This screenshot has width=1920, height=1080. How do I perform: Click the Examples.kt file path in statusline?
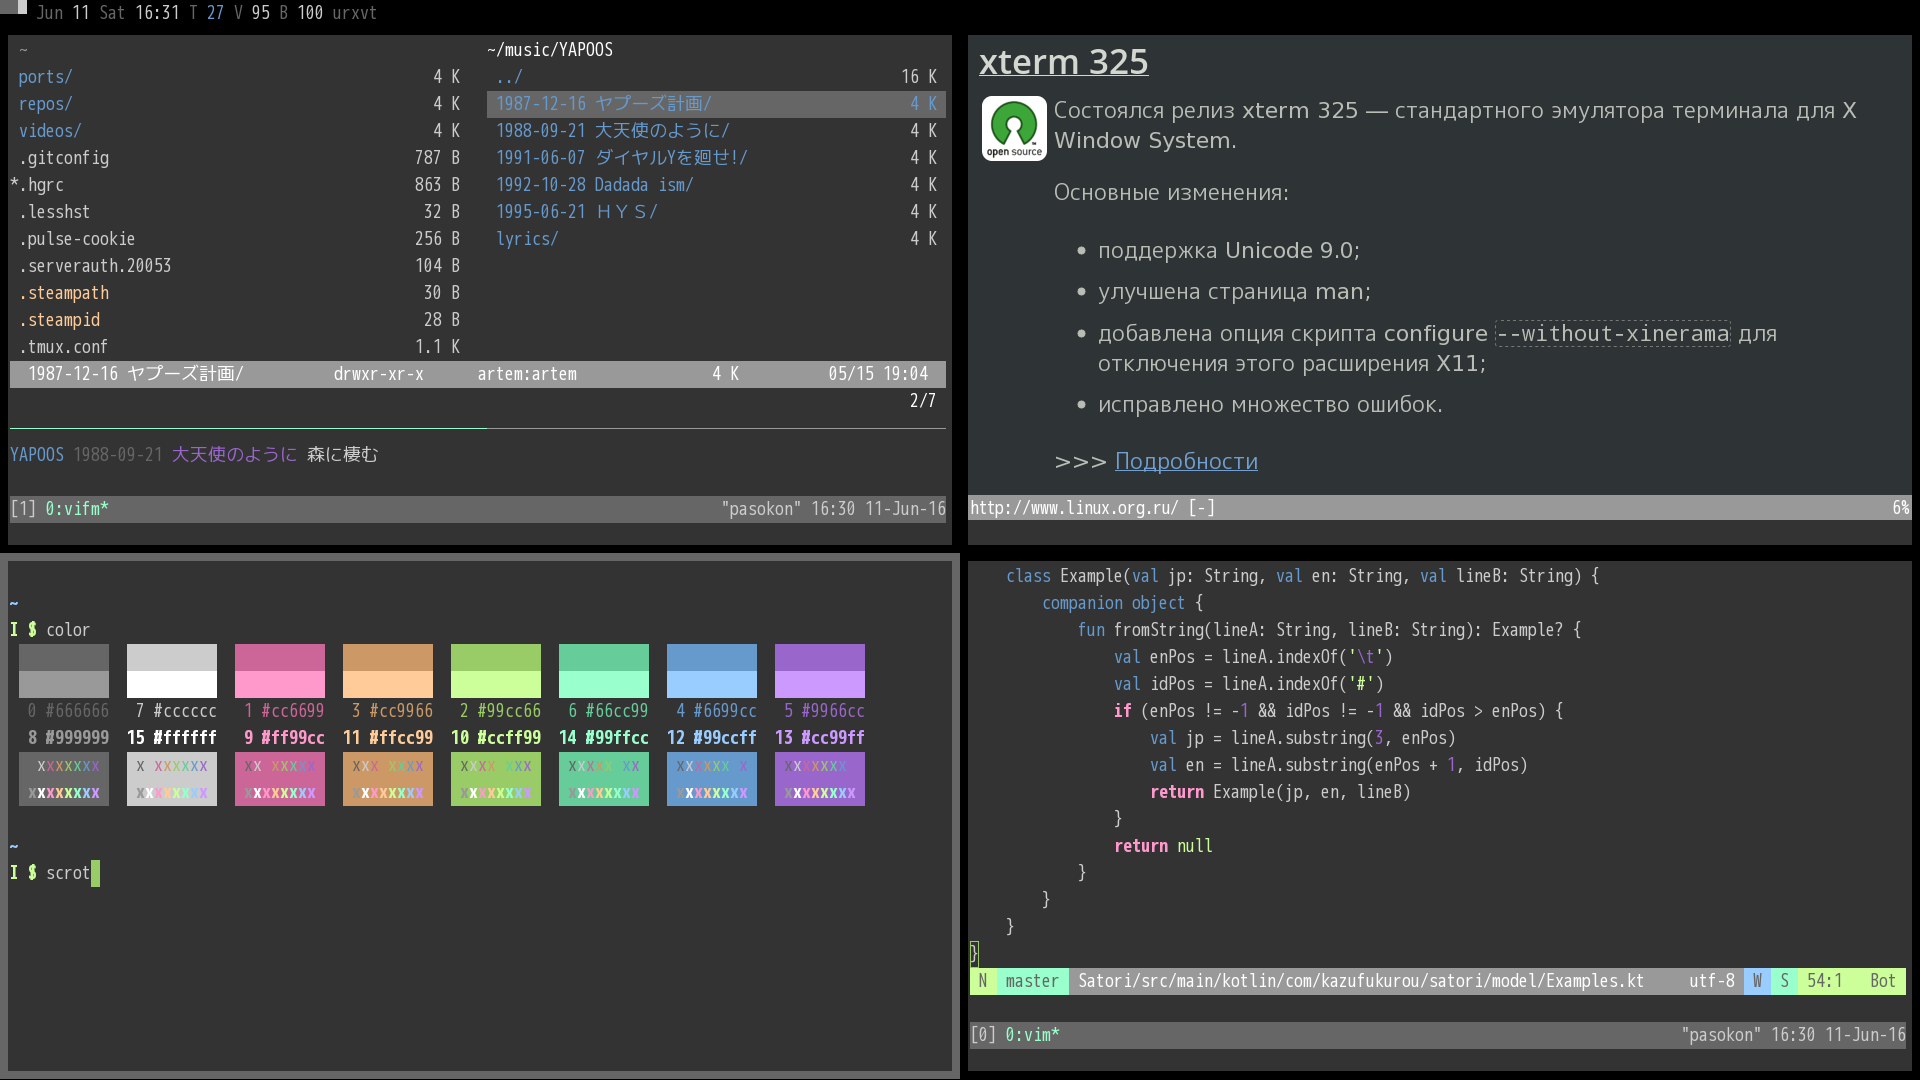pos(1361,981)
